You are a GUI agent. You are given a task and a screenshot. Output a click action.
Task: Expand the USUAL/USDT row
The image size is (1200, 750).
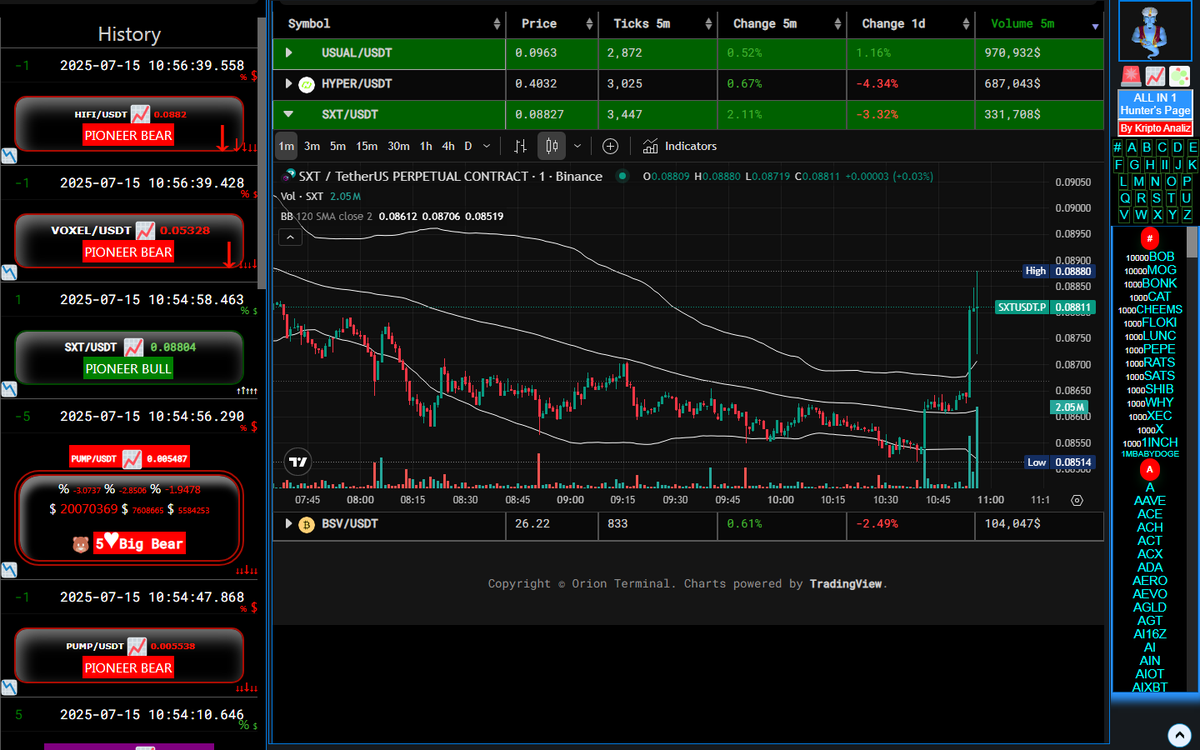pyautogui.click(x=289, y=52)
